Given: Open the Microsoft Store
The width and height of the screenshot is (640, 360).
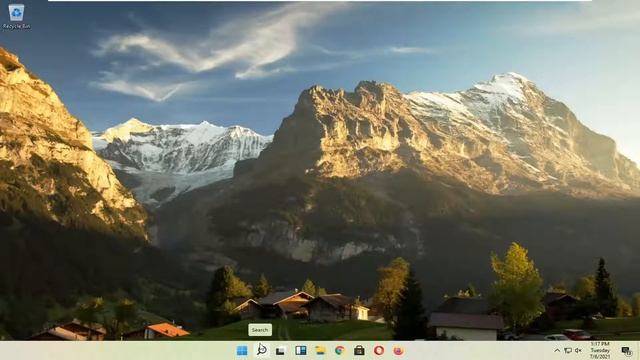Looking at the screenshot, I should point(359,351).
